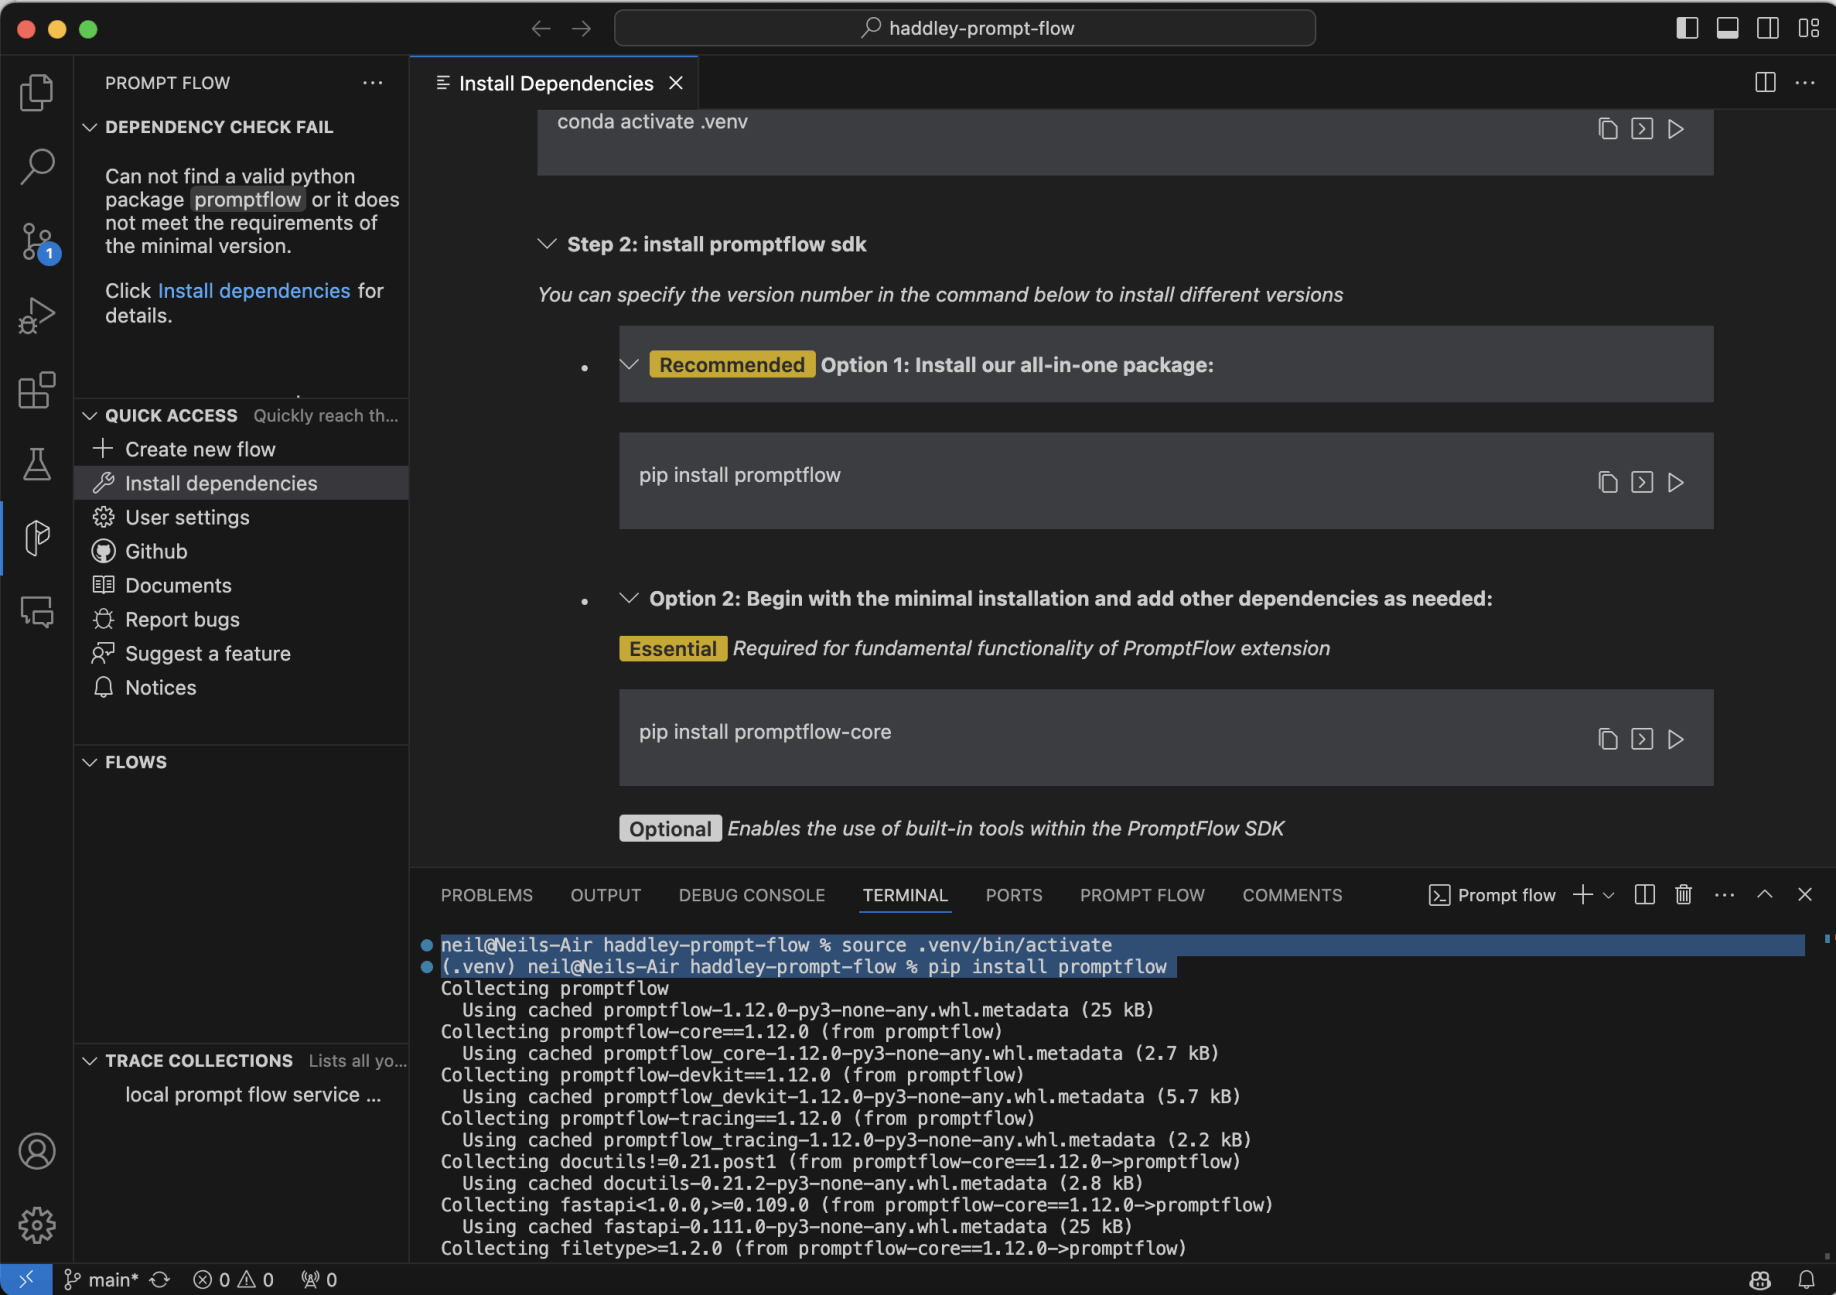
Task: Collapse the Quick Access section
Action: tap(90, 416)
